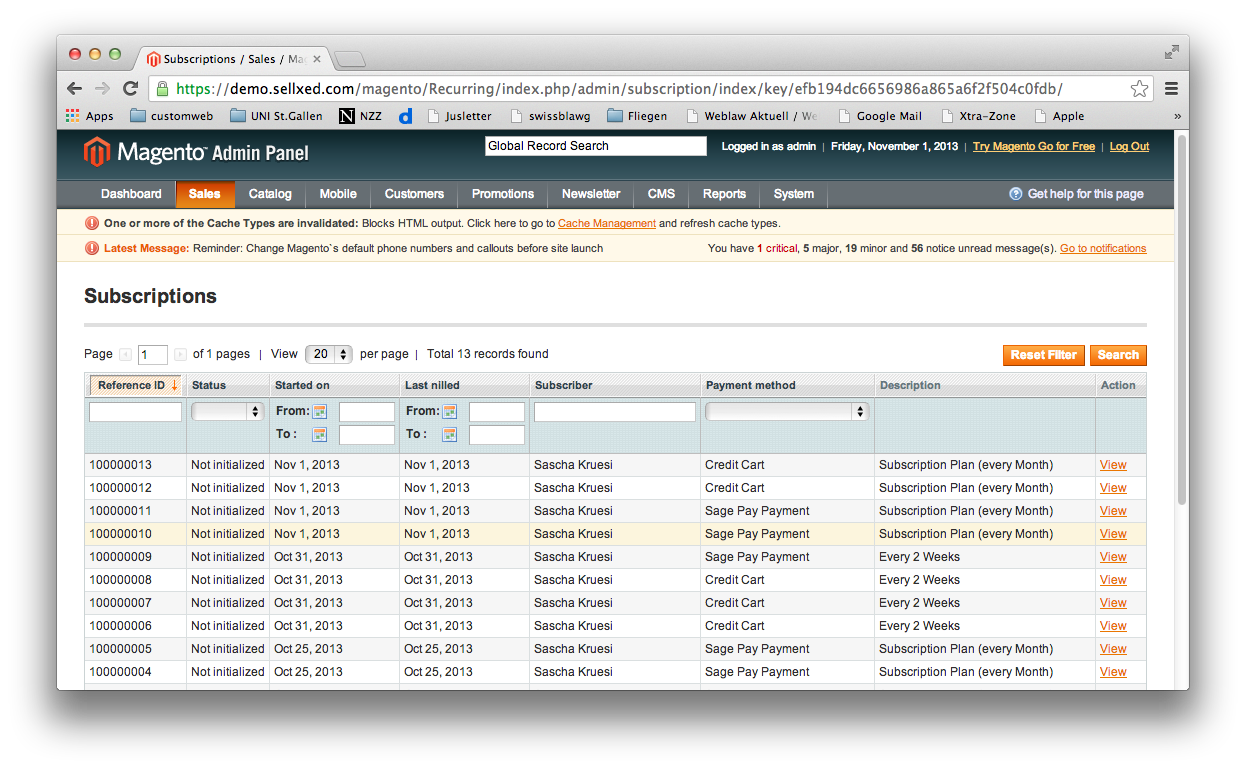Viewport: 1246px width, 769px height.
Task: Open the Payment method filter dropdown
Action: (x=787, y=411)
